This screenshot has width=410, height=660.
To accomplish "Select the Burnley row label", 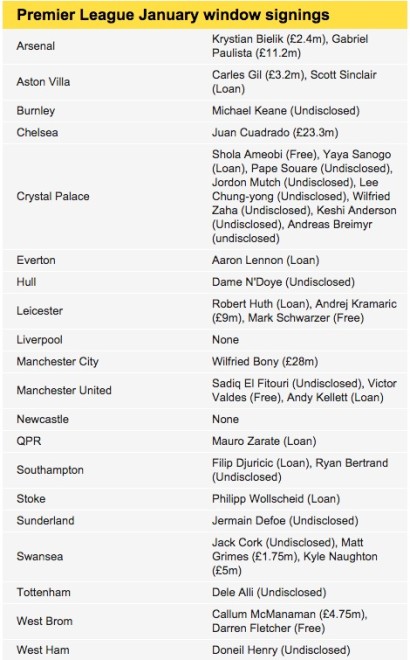I will coord(36,111).
